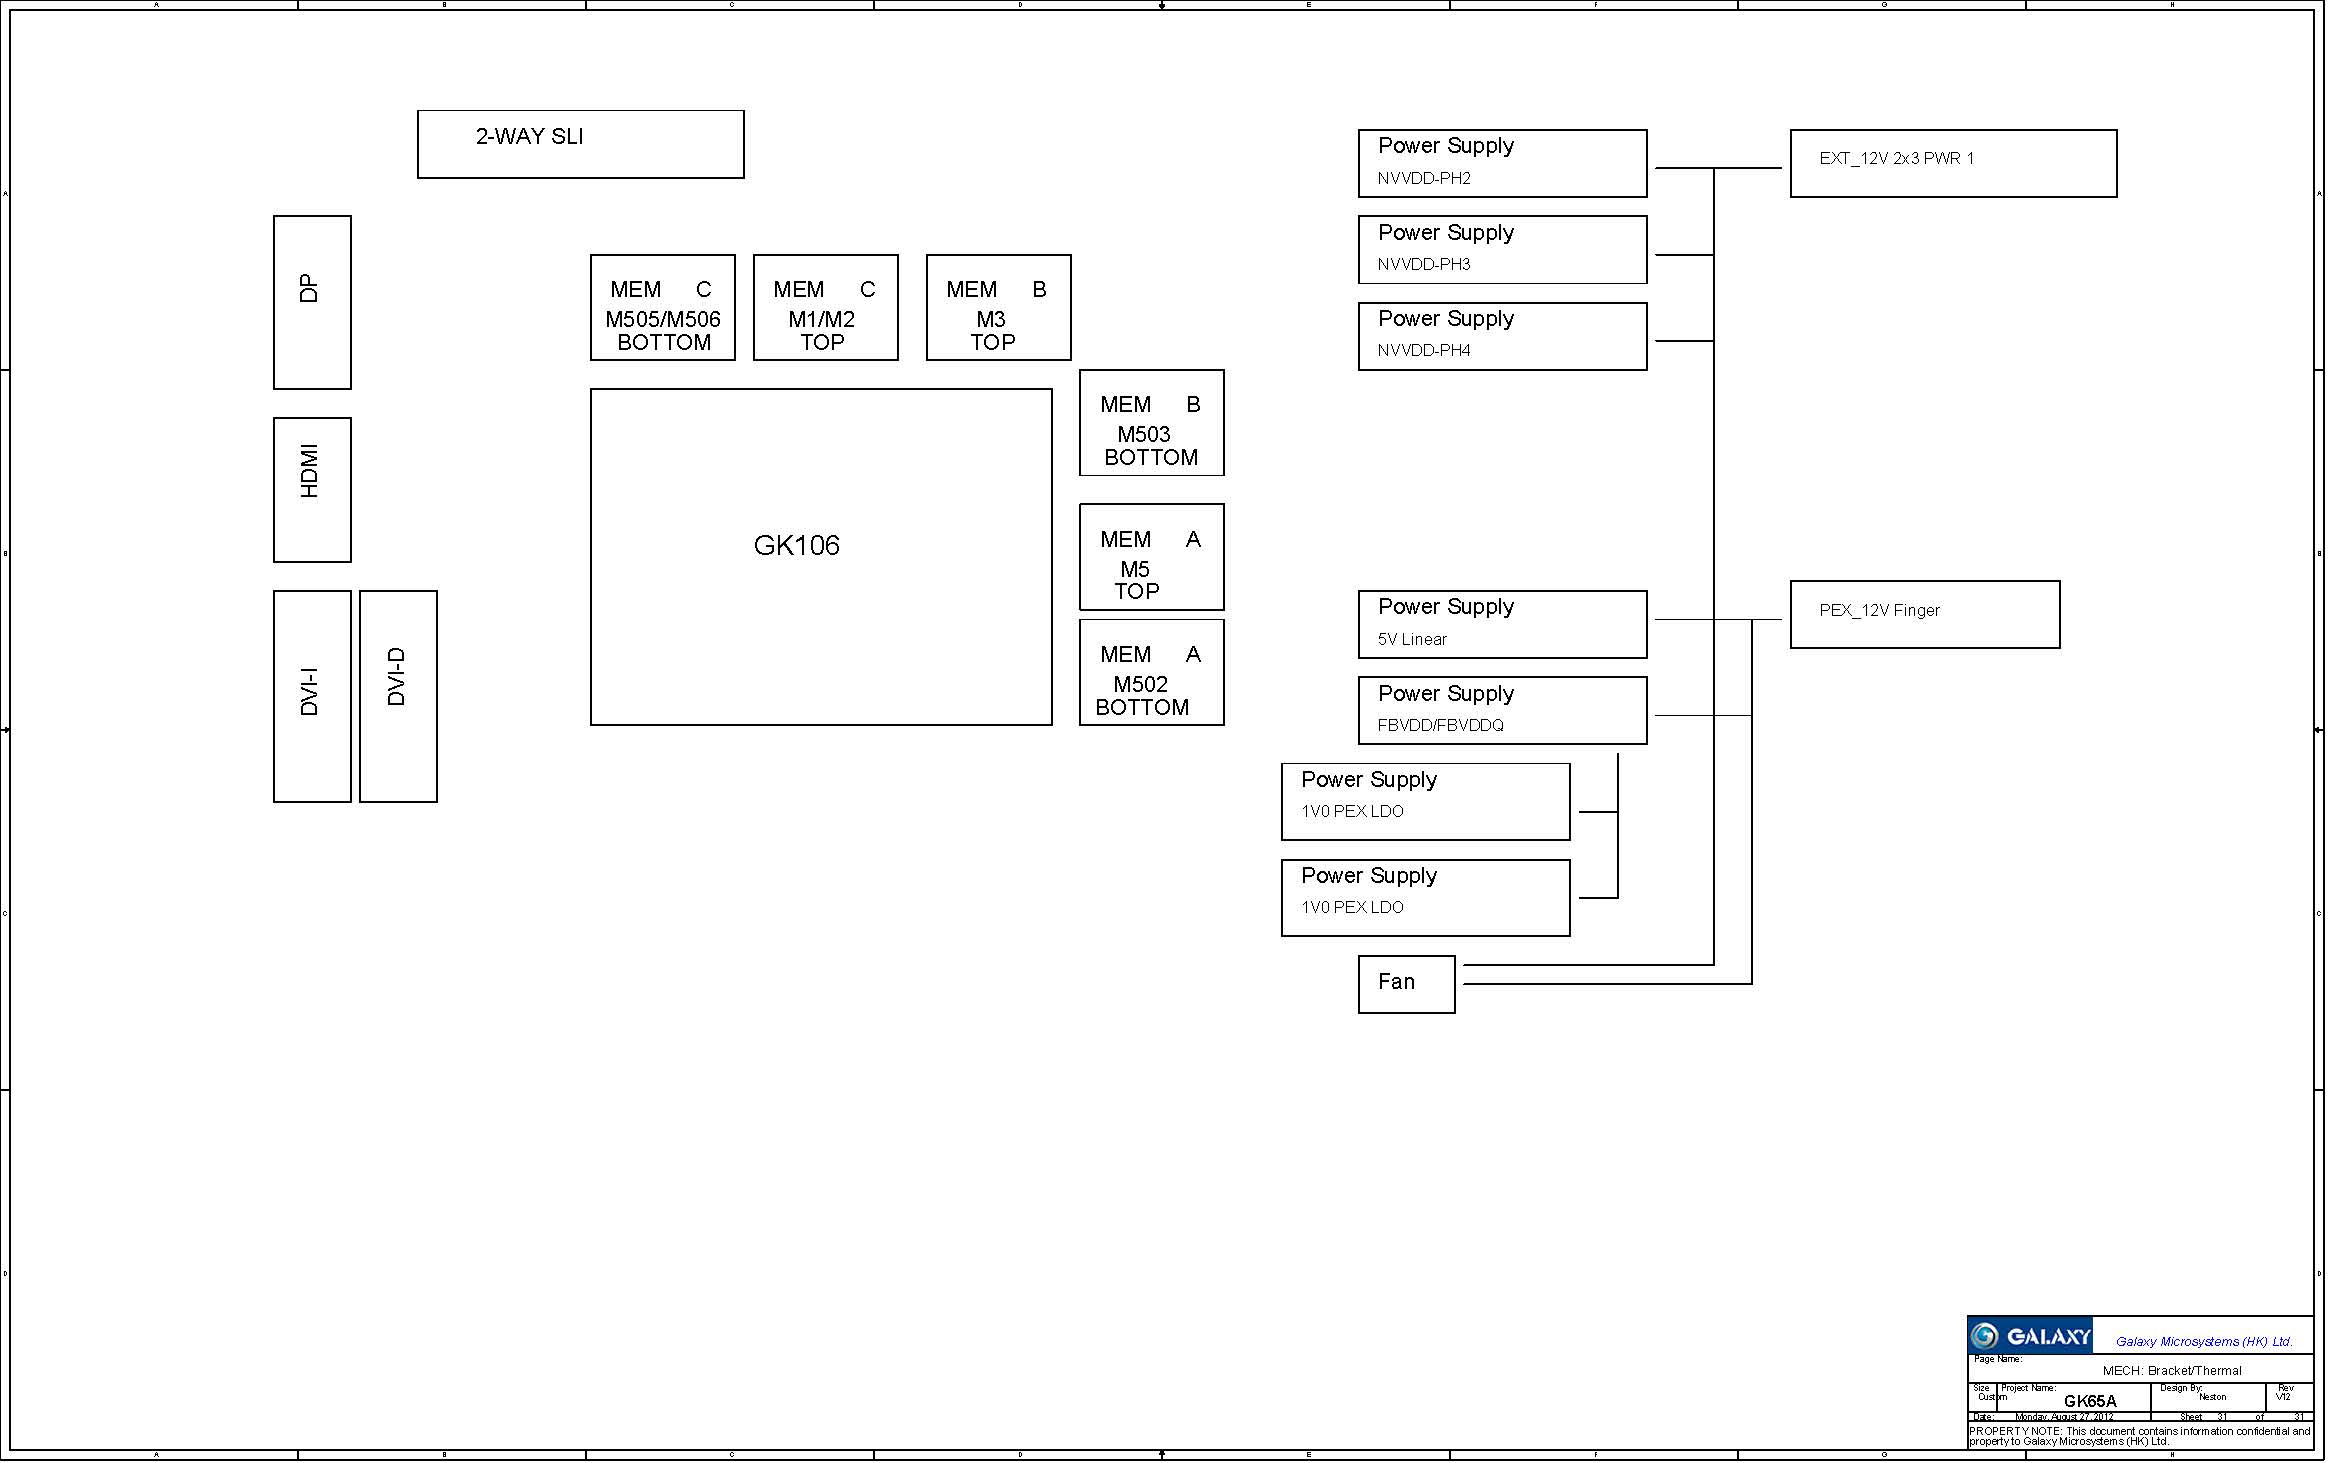
Task: Select MEM A M5 TOP block
Action: click(x=1151, y=556)
